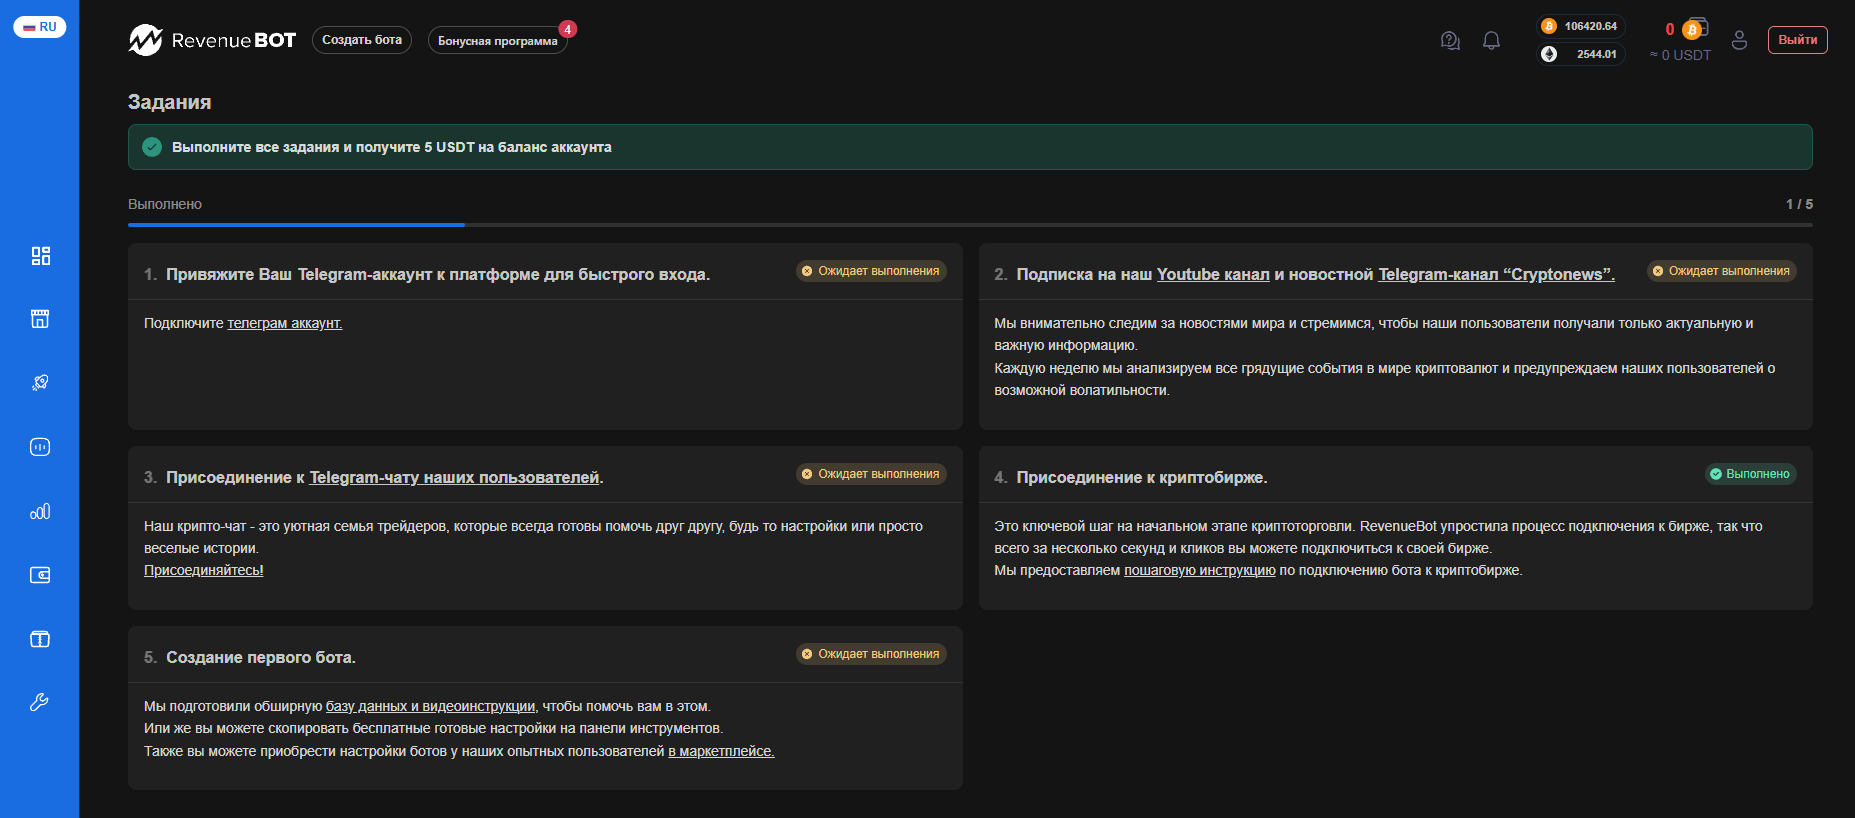1855x818 pixels.
Task: Open the wallet icon in sidebar
Action: pos(40,575)
